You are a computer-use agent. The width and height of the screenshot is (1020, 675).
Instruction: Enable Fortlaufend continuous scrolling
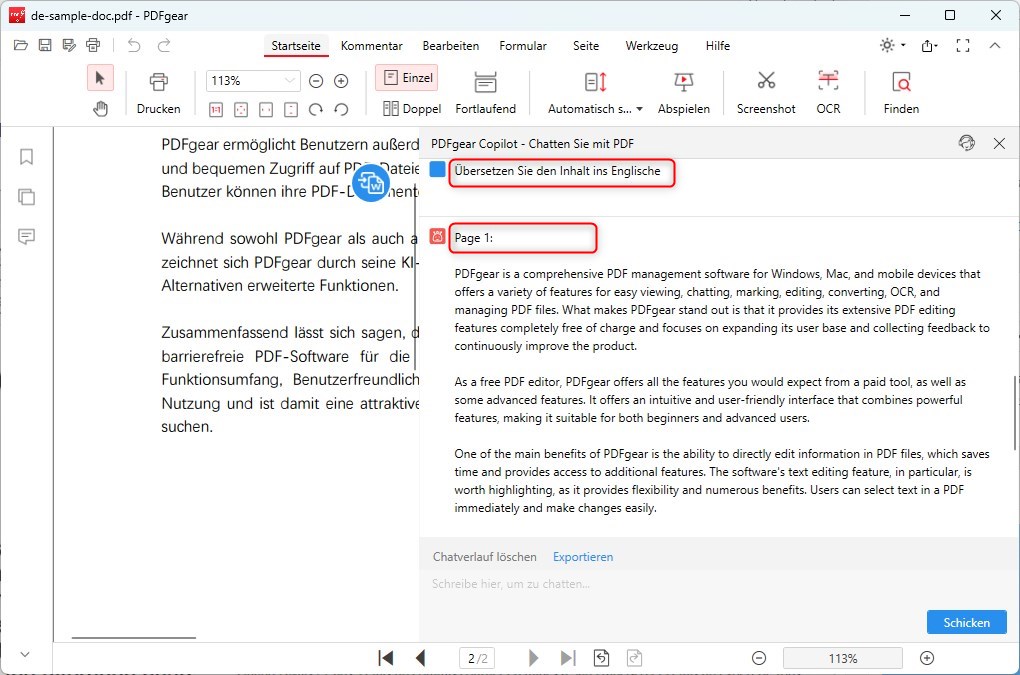[485, 93]
